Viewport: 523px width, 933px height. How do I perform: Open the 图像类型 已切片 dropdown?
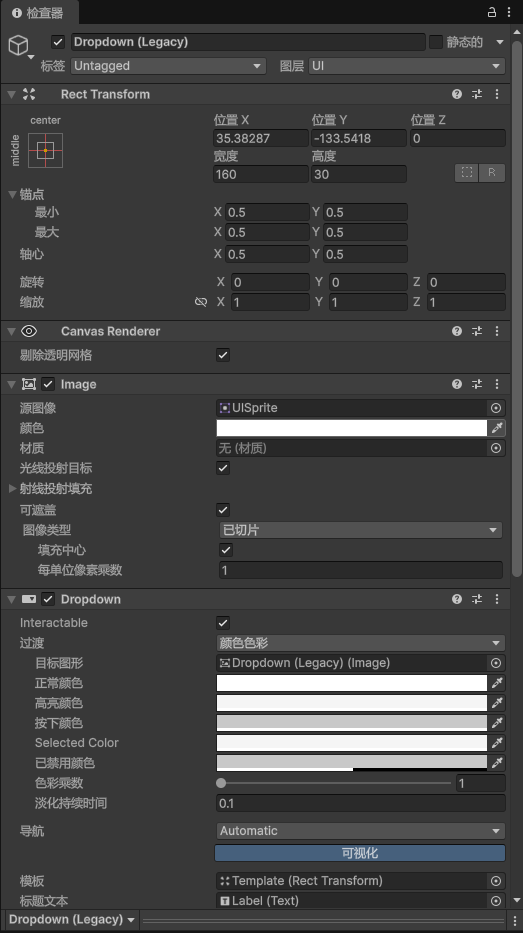pyautogui.click(x=361, y=530)
